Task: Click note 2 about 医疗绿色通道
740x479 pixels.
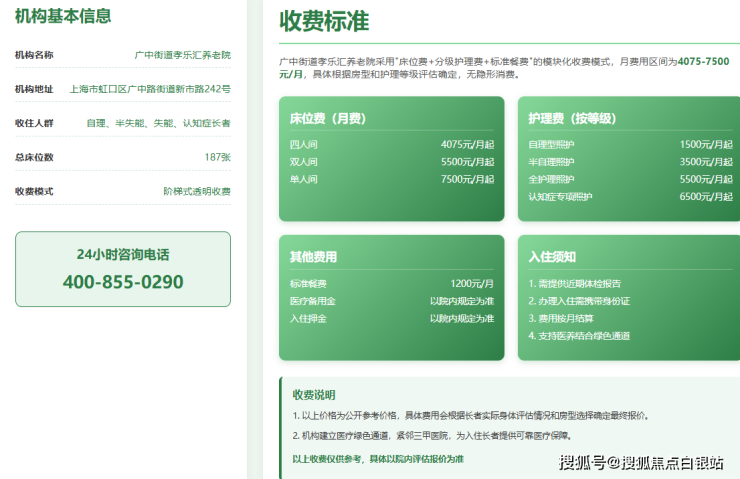Action: click(432, 436)
